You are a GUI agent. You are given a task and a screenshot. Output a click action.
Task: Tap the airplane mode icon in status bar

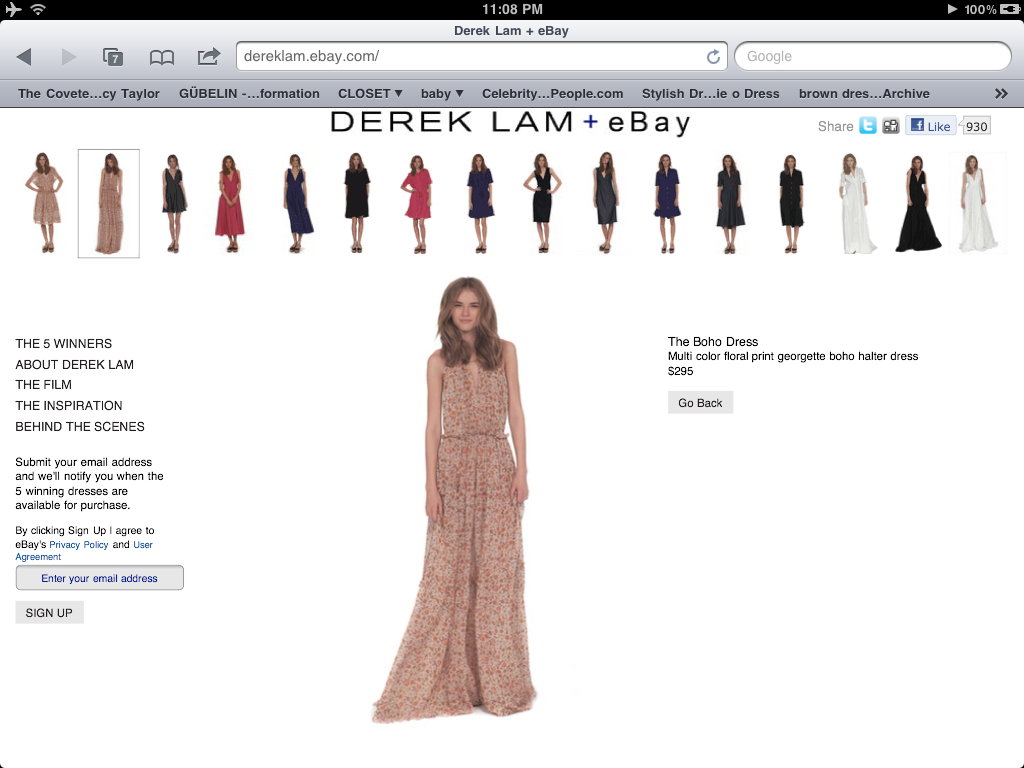[13, 9]
